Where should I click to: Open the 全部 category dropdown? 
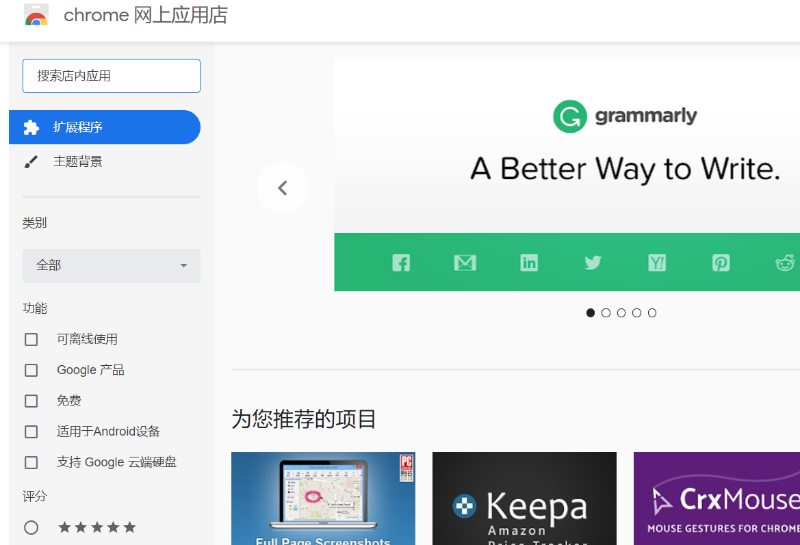click(x=111, y=266)
